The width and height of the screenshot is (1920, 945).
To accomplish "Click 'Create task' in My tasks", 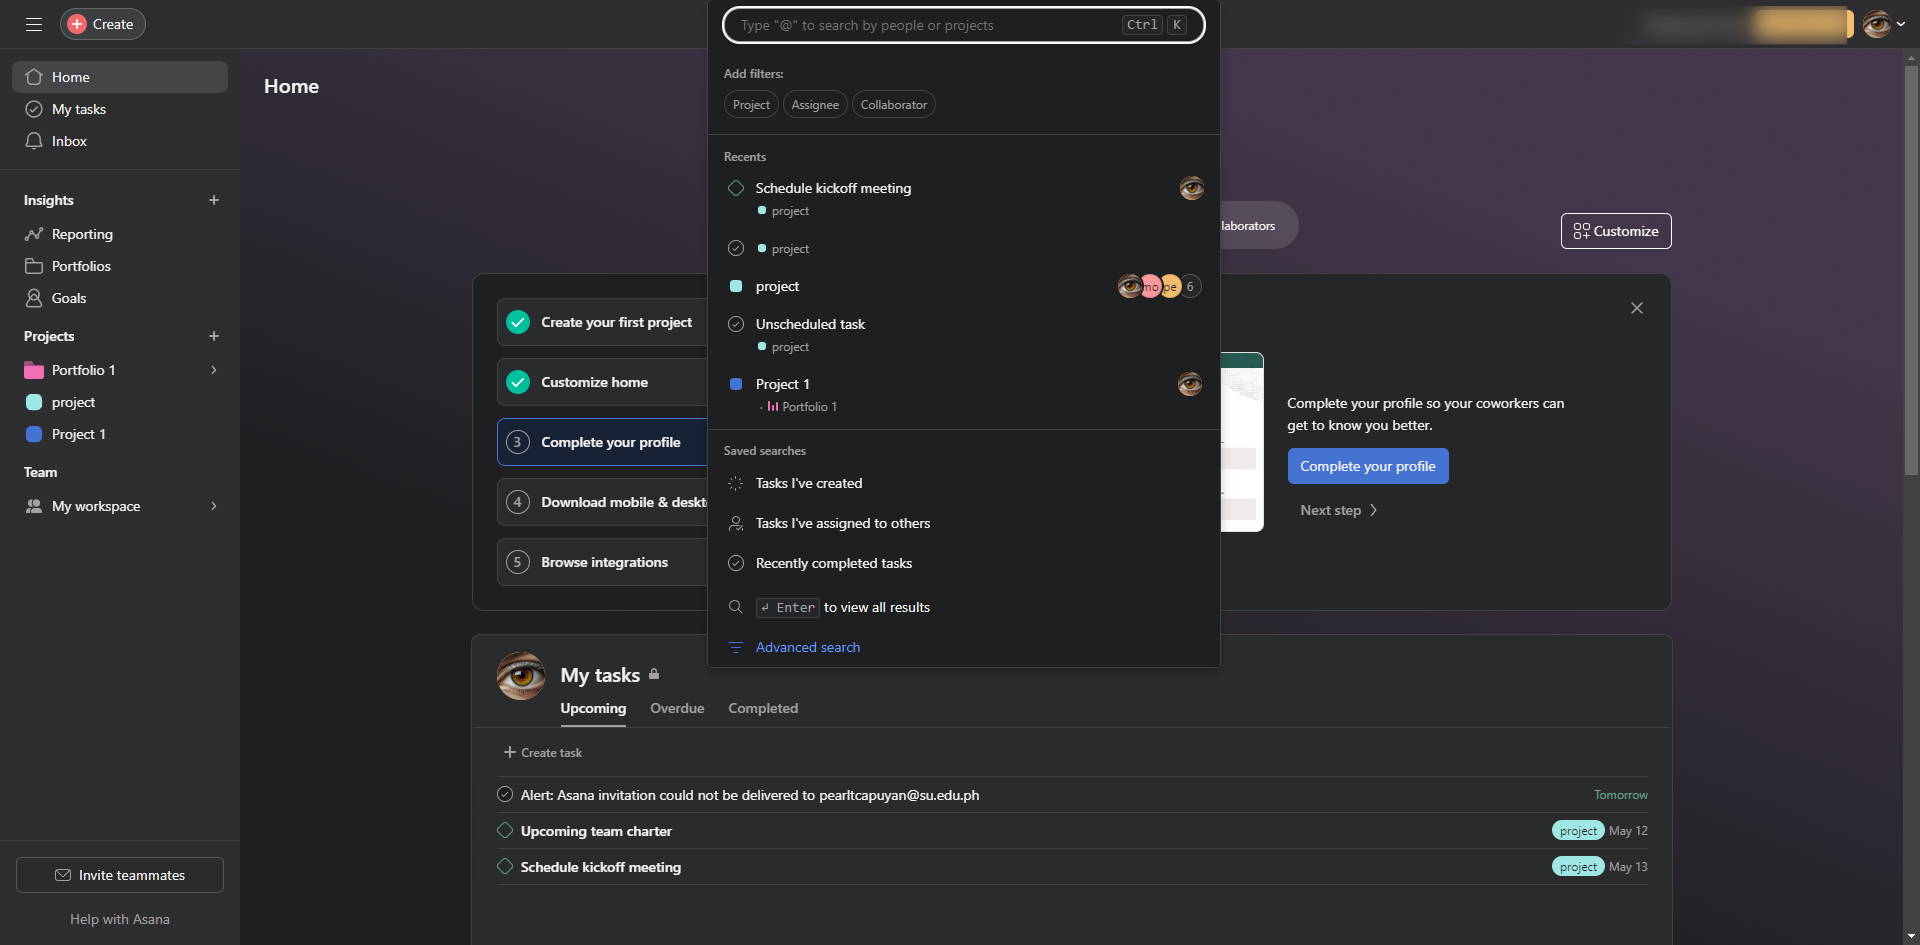I will [x=542, y=752].
